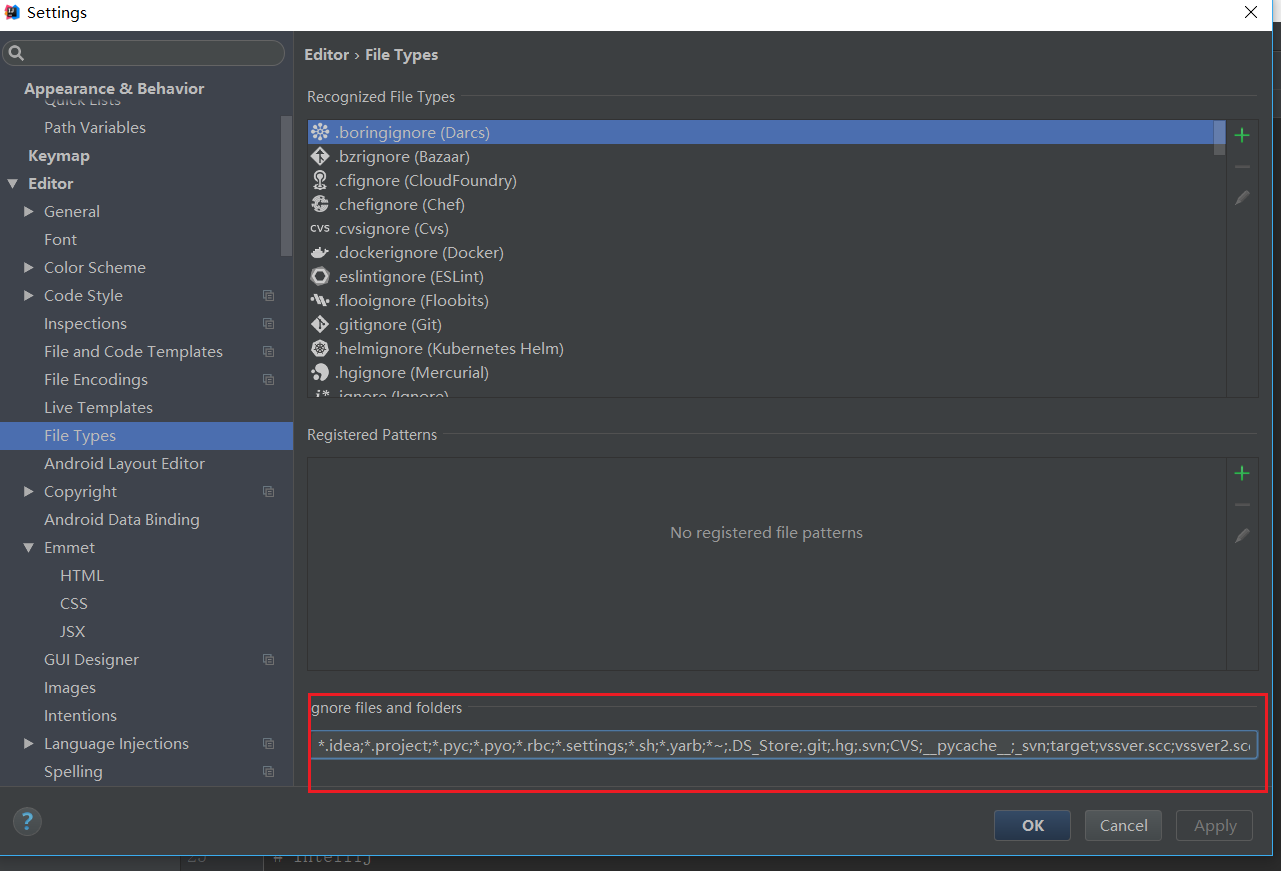1281x871 pixels.
Task: Open the Keymap settings page
Action: click(59, 156)
